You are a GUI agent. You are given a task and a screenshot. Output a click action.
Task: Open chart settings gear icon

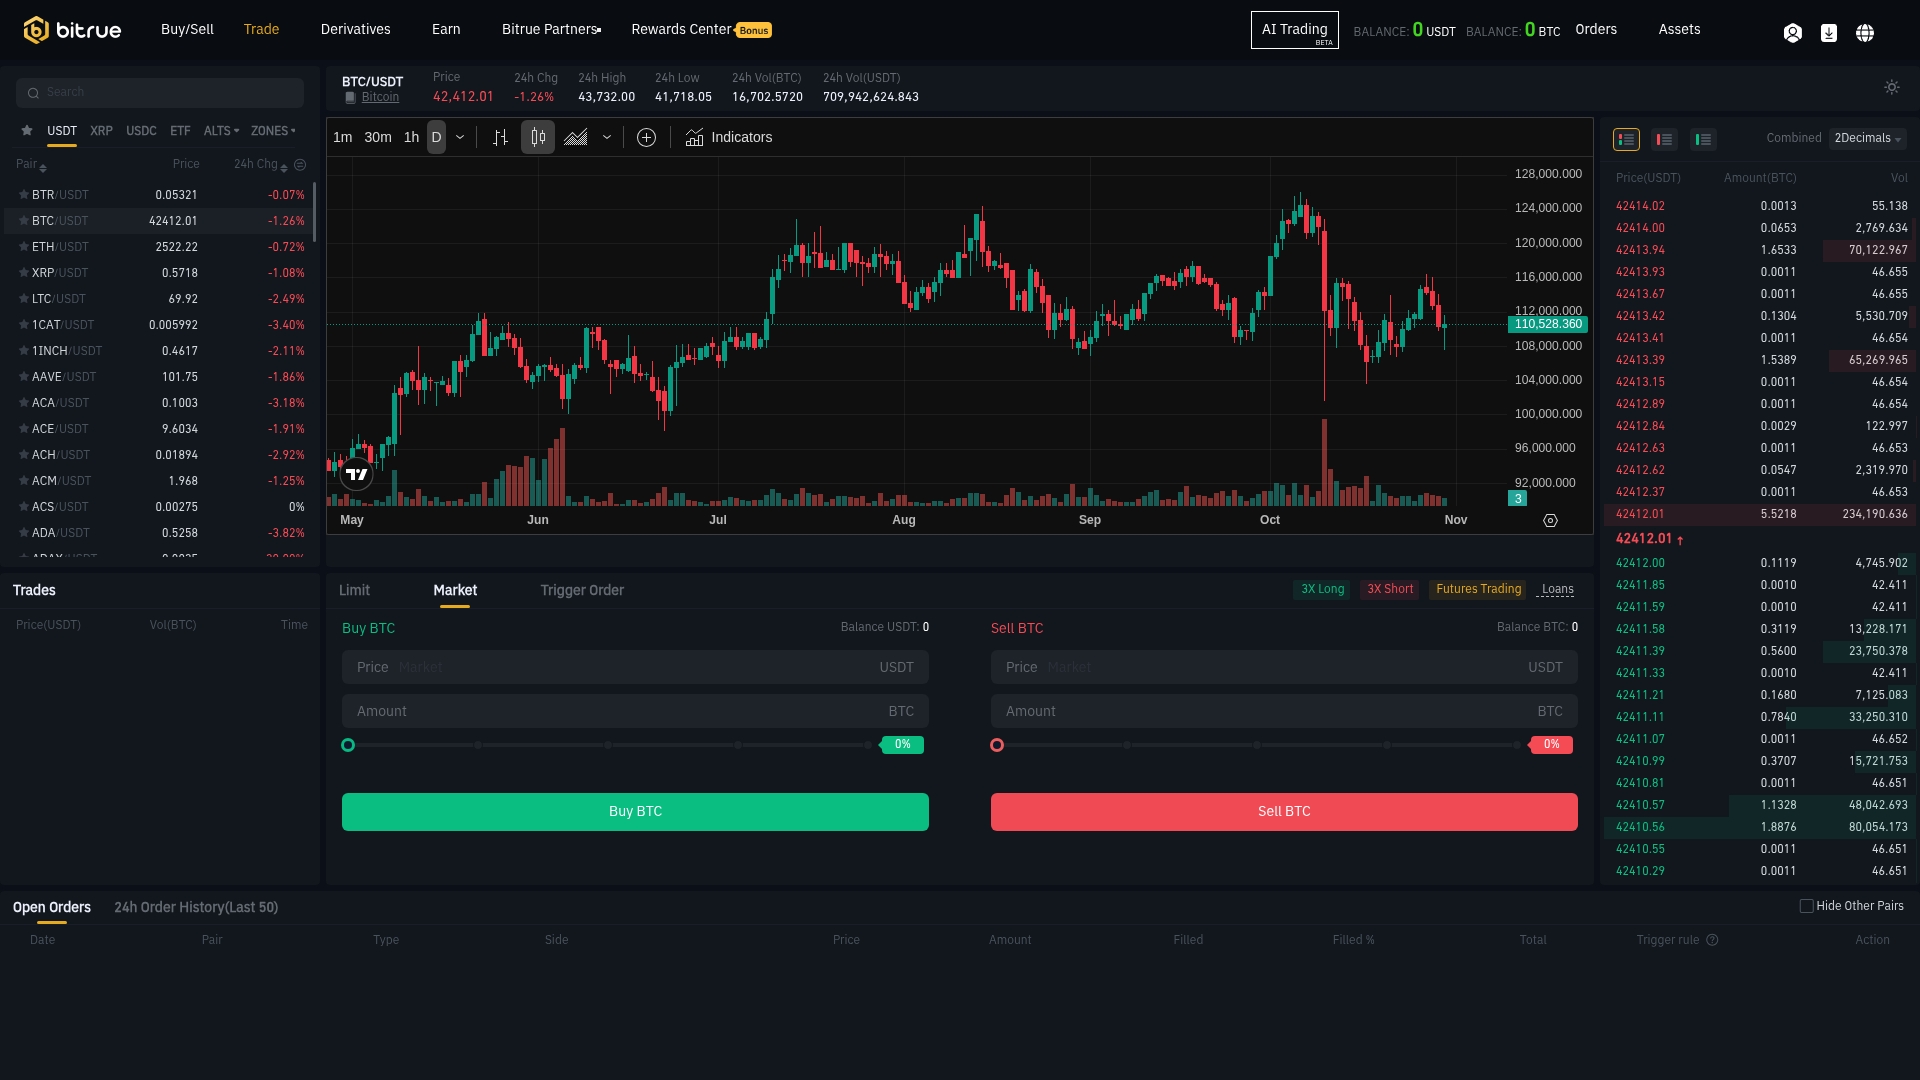[x=1550, y=521]
